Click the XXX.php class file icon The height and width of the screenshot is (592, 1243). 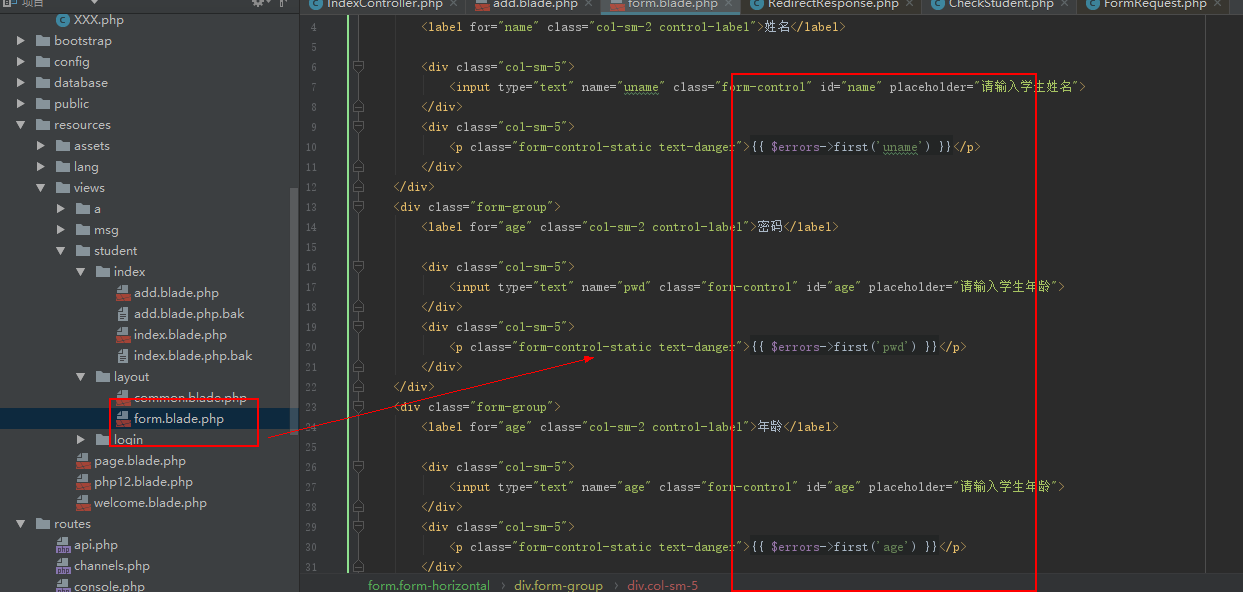62,20
